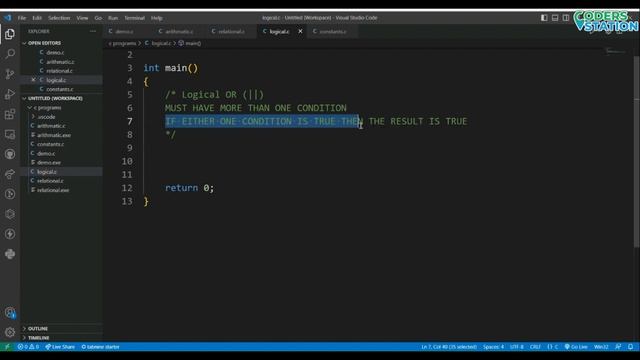Toggle secondary side bar layout button
Image resolution: width=640 pixels, height=360 pixels.
566,18
